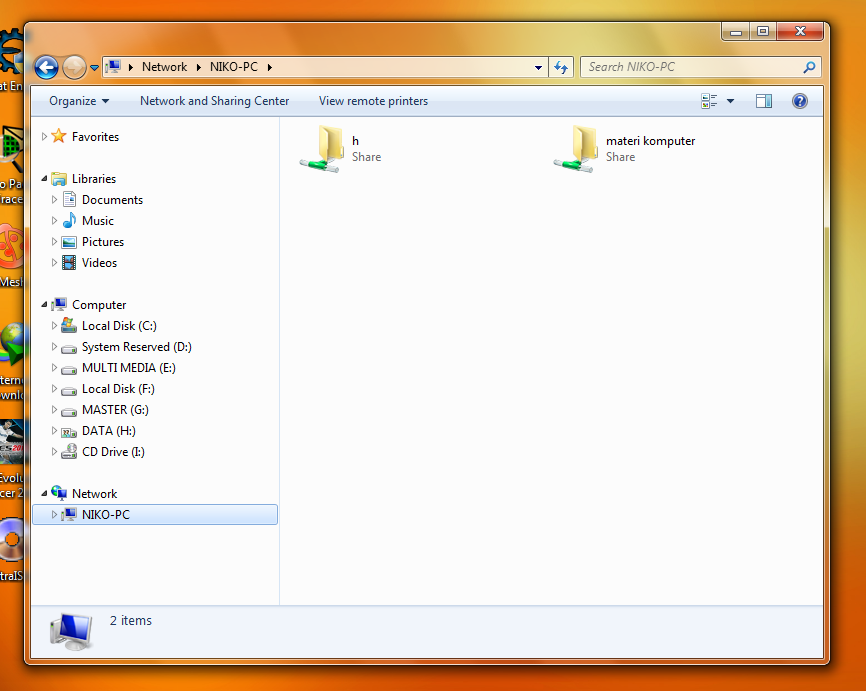
Task: Click the Favorites star icon
Action: click(59, 136)
